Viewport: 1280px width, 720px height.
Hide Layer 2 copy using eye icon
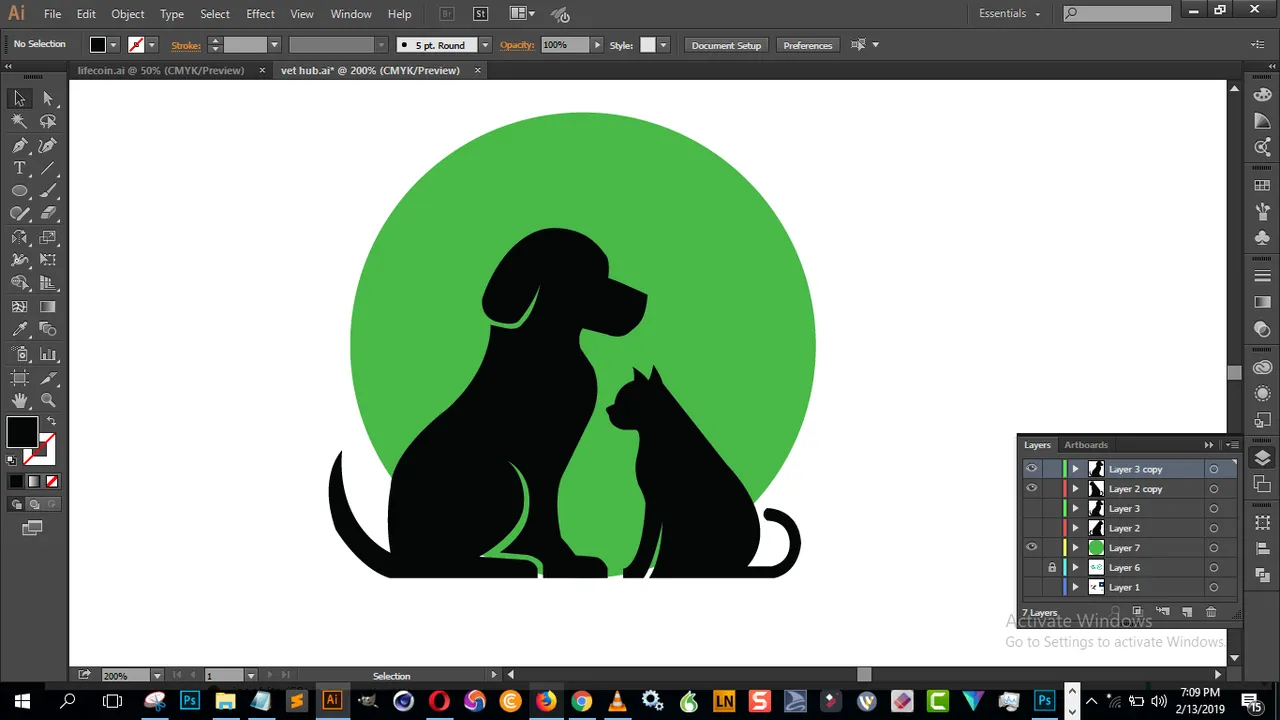coord(1031,489)
